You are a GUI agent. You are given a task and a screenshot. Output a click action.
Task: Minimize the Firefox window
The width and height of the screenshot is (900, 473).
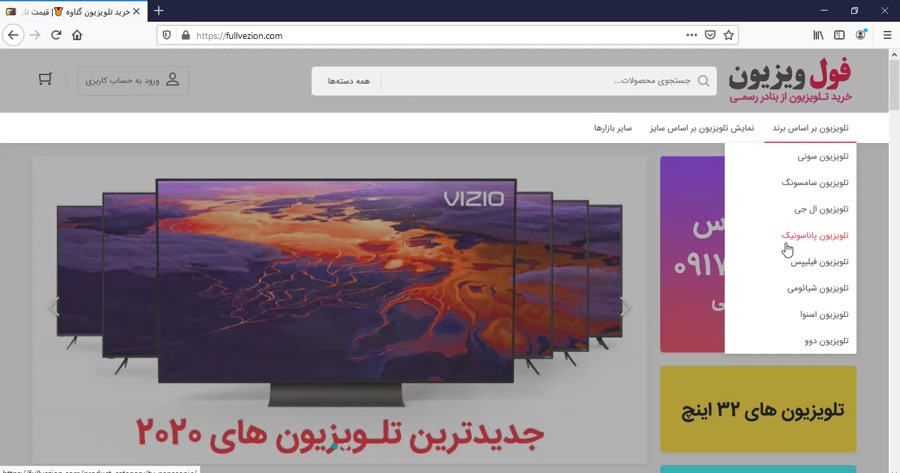[824, 11]
